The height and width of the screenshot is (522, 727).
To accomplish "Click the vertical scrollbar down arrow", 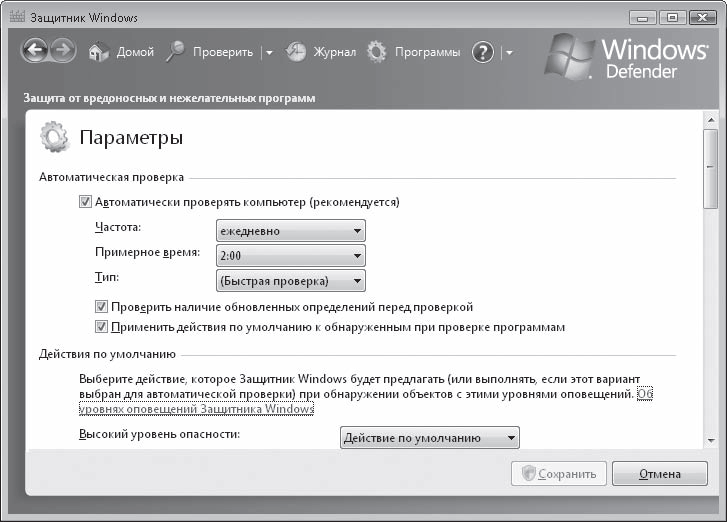I will pyautogui.click(x=710, y=439).
